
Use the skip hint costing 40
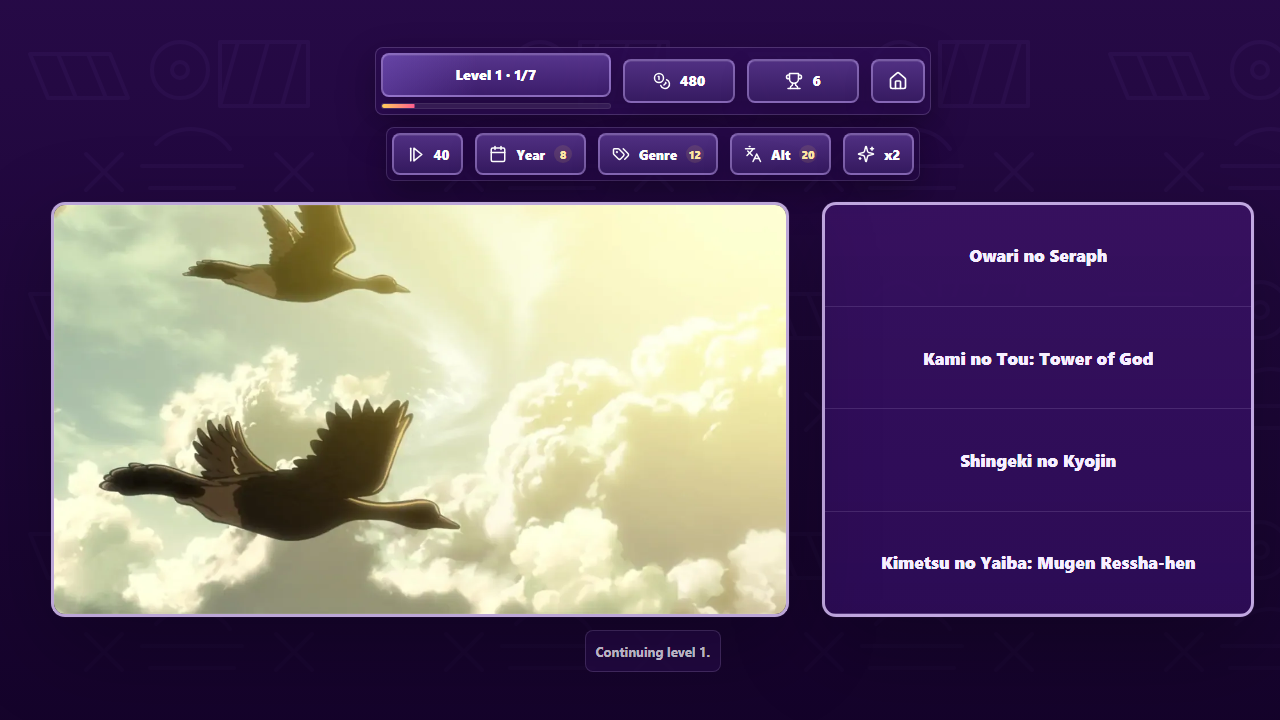click(427, 155)
